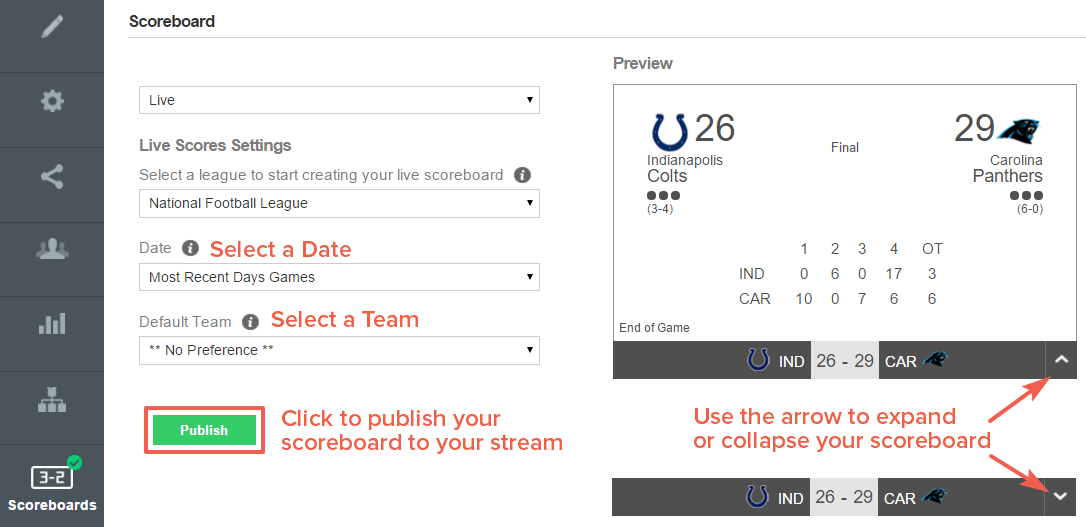Viewport: 1086px width, 527px height.
Task: Click the Carolina Panthers logo in preview
Action: [x=1018, y=130]
